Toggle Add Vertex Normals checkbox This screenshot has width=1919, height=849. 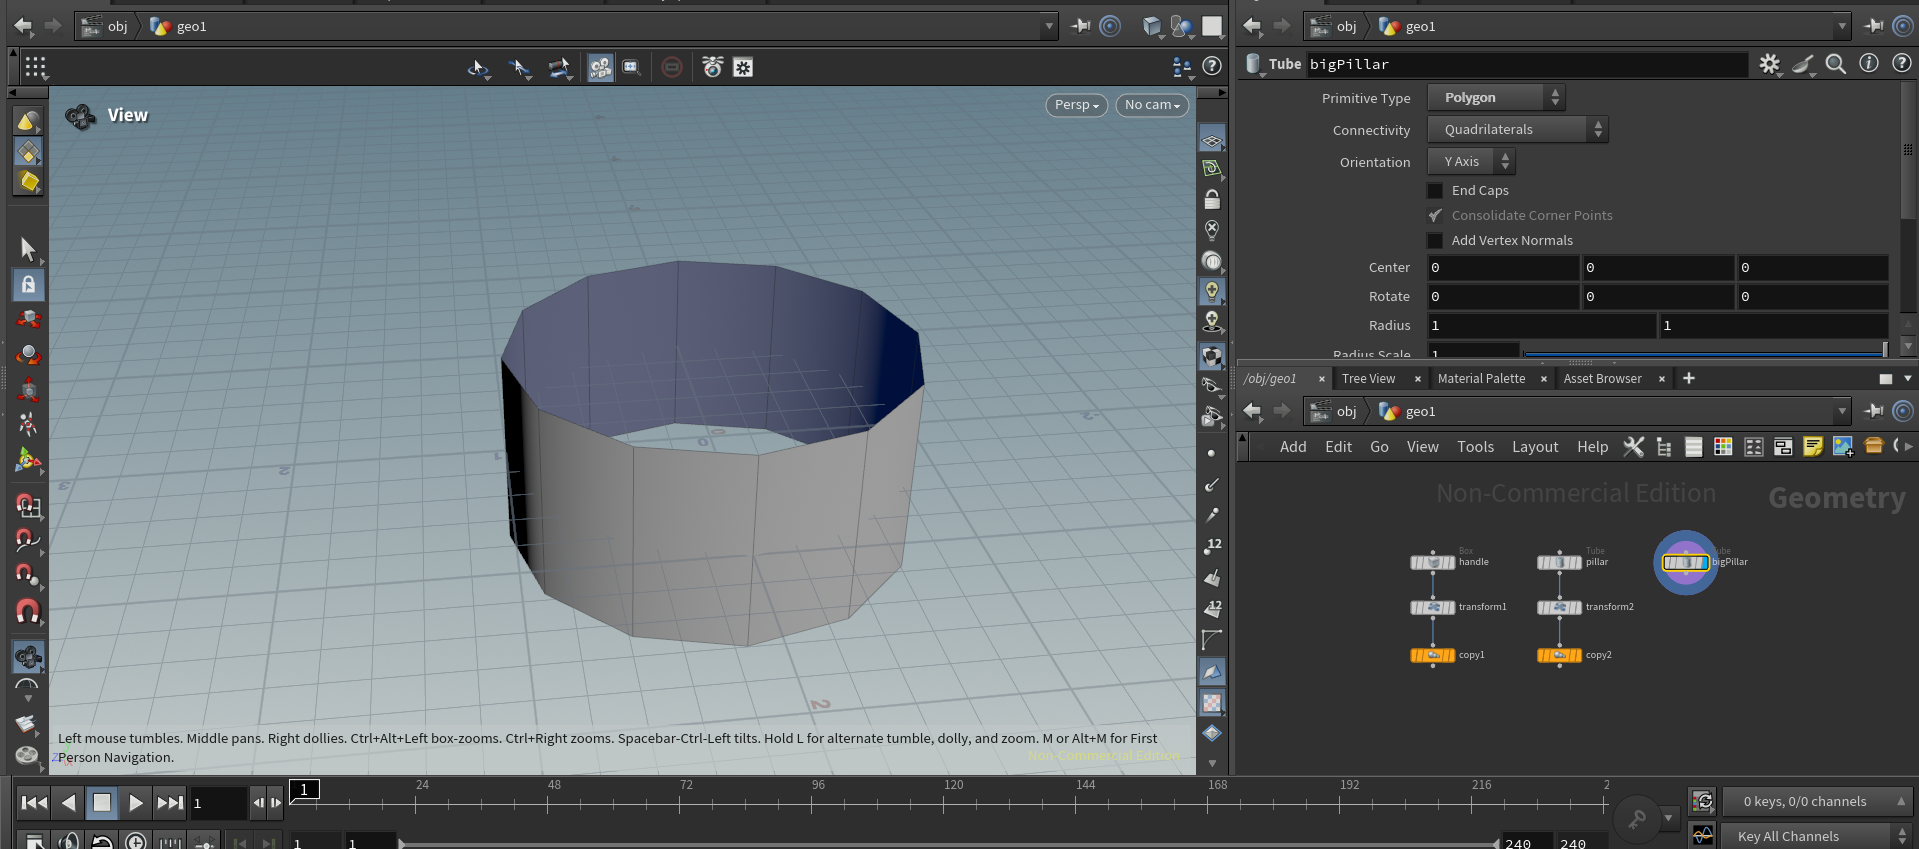[1435, 241]
